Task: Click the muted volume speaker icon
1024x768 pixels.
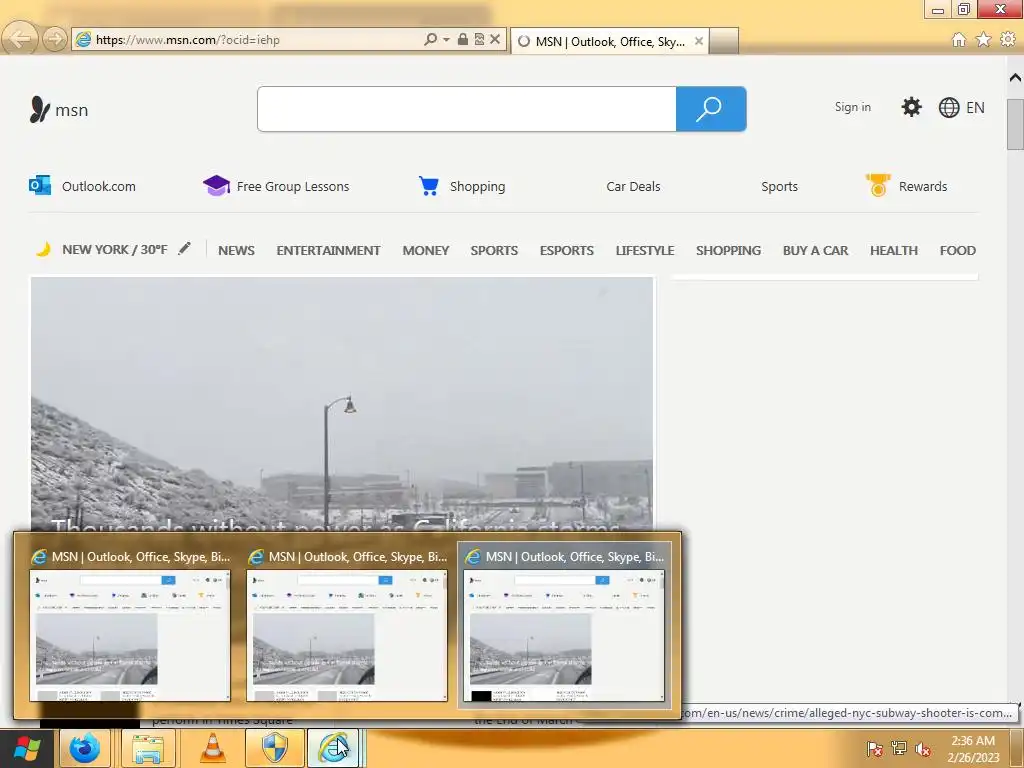Action: pyautogui.click(x=923, y=748)
